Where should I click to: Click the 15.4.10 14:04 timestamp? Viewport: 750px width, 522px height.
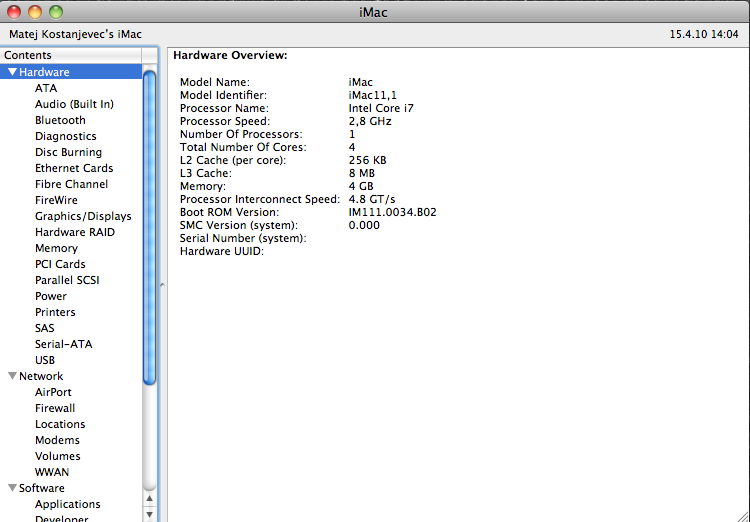click(x=704, y=34)
